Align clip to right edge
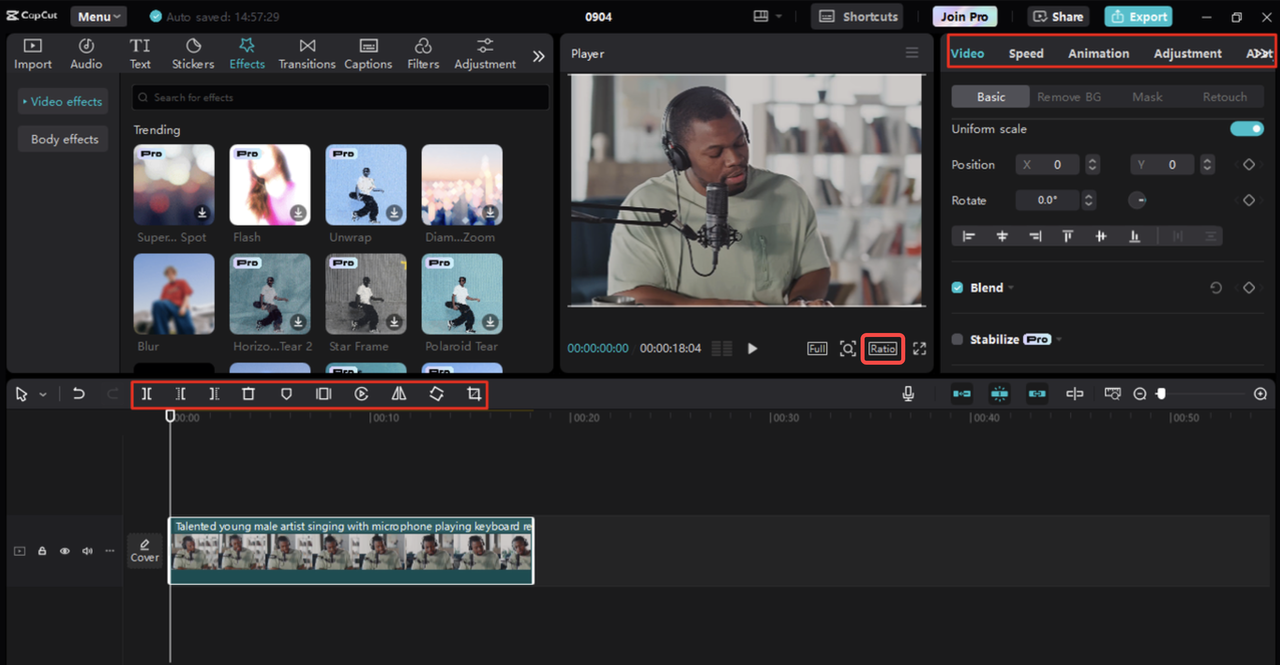The height and width of the screenshot is (665, 1280). click(1035, 236)
